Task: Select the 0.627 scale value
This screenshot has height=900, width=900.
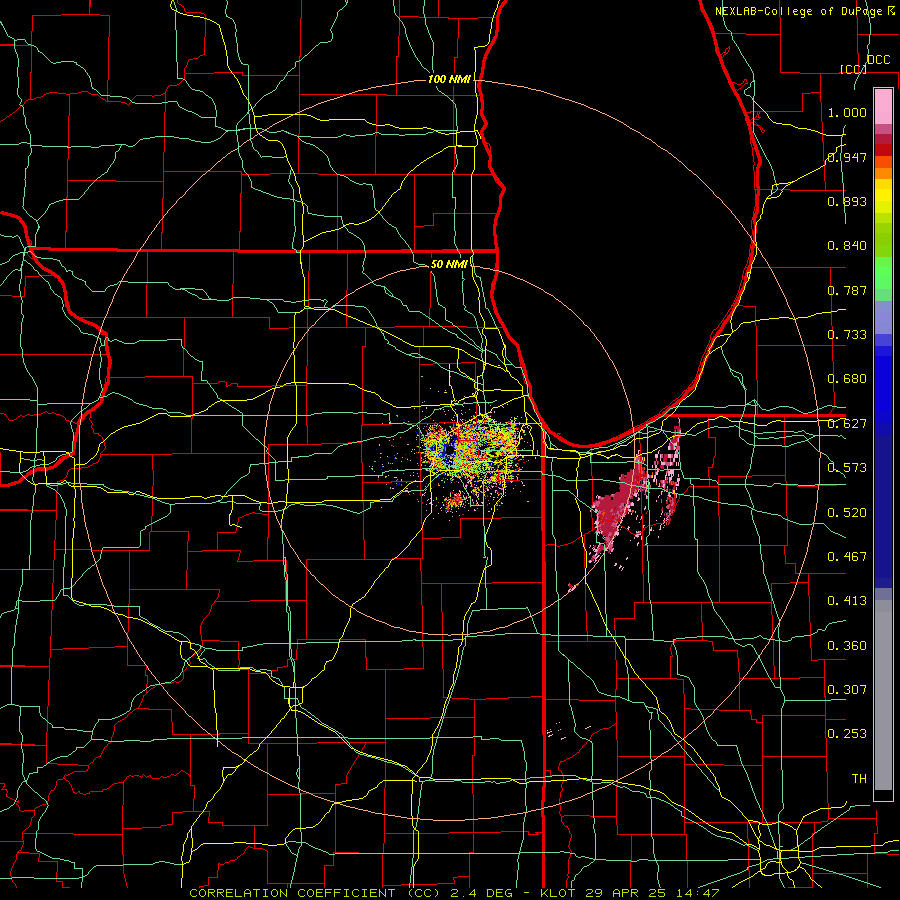Action: tap(847, 424)
